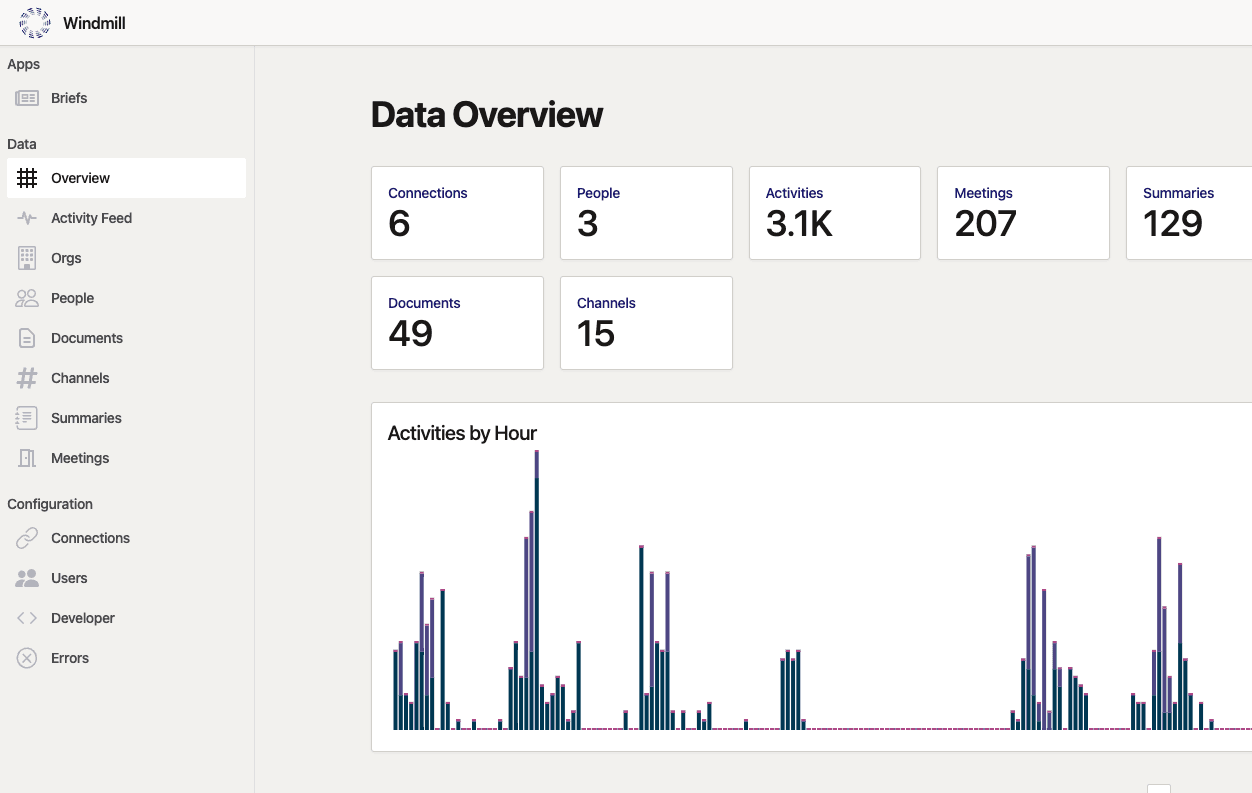Click the "Apps" sidebar section header

click(24, 64)
